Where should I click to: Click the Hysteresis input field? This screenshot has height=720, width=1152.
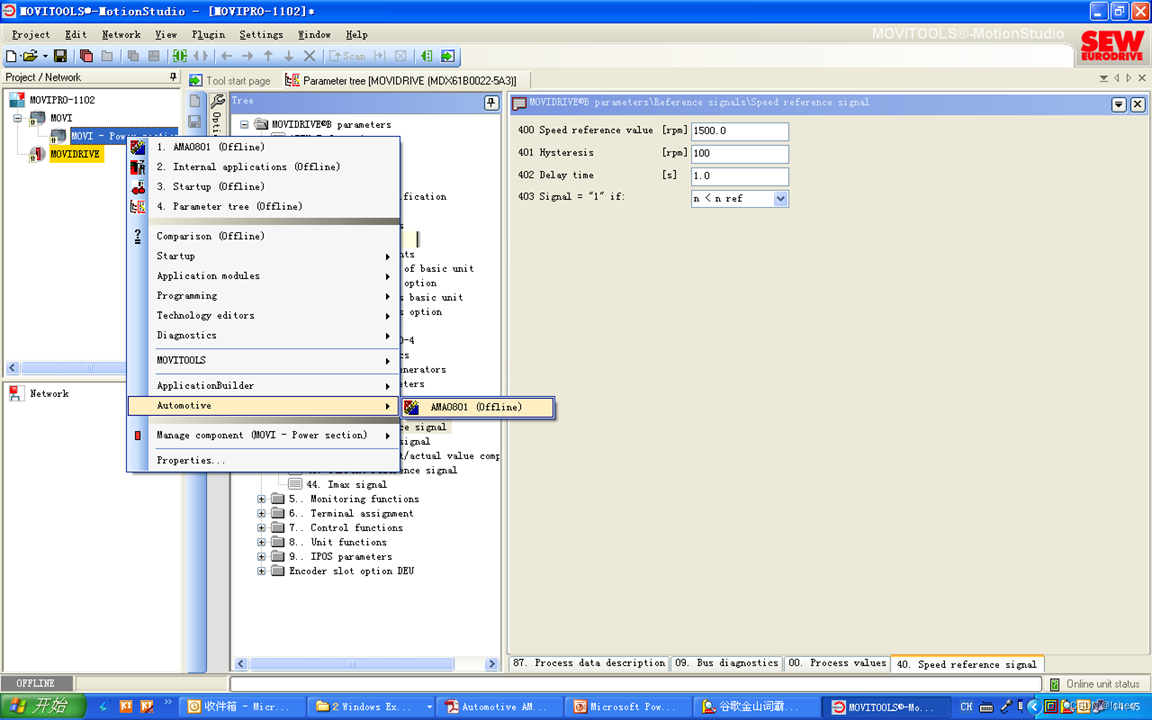click(x=740, y=154)
